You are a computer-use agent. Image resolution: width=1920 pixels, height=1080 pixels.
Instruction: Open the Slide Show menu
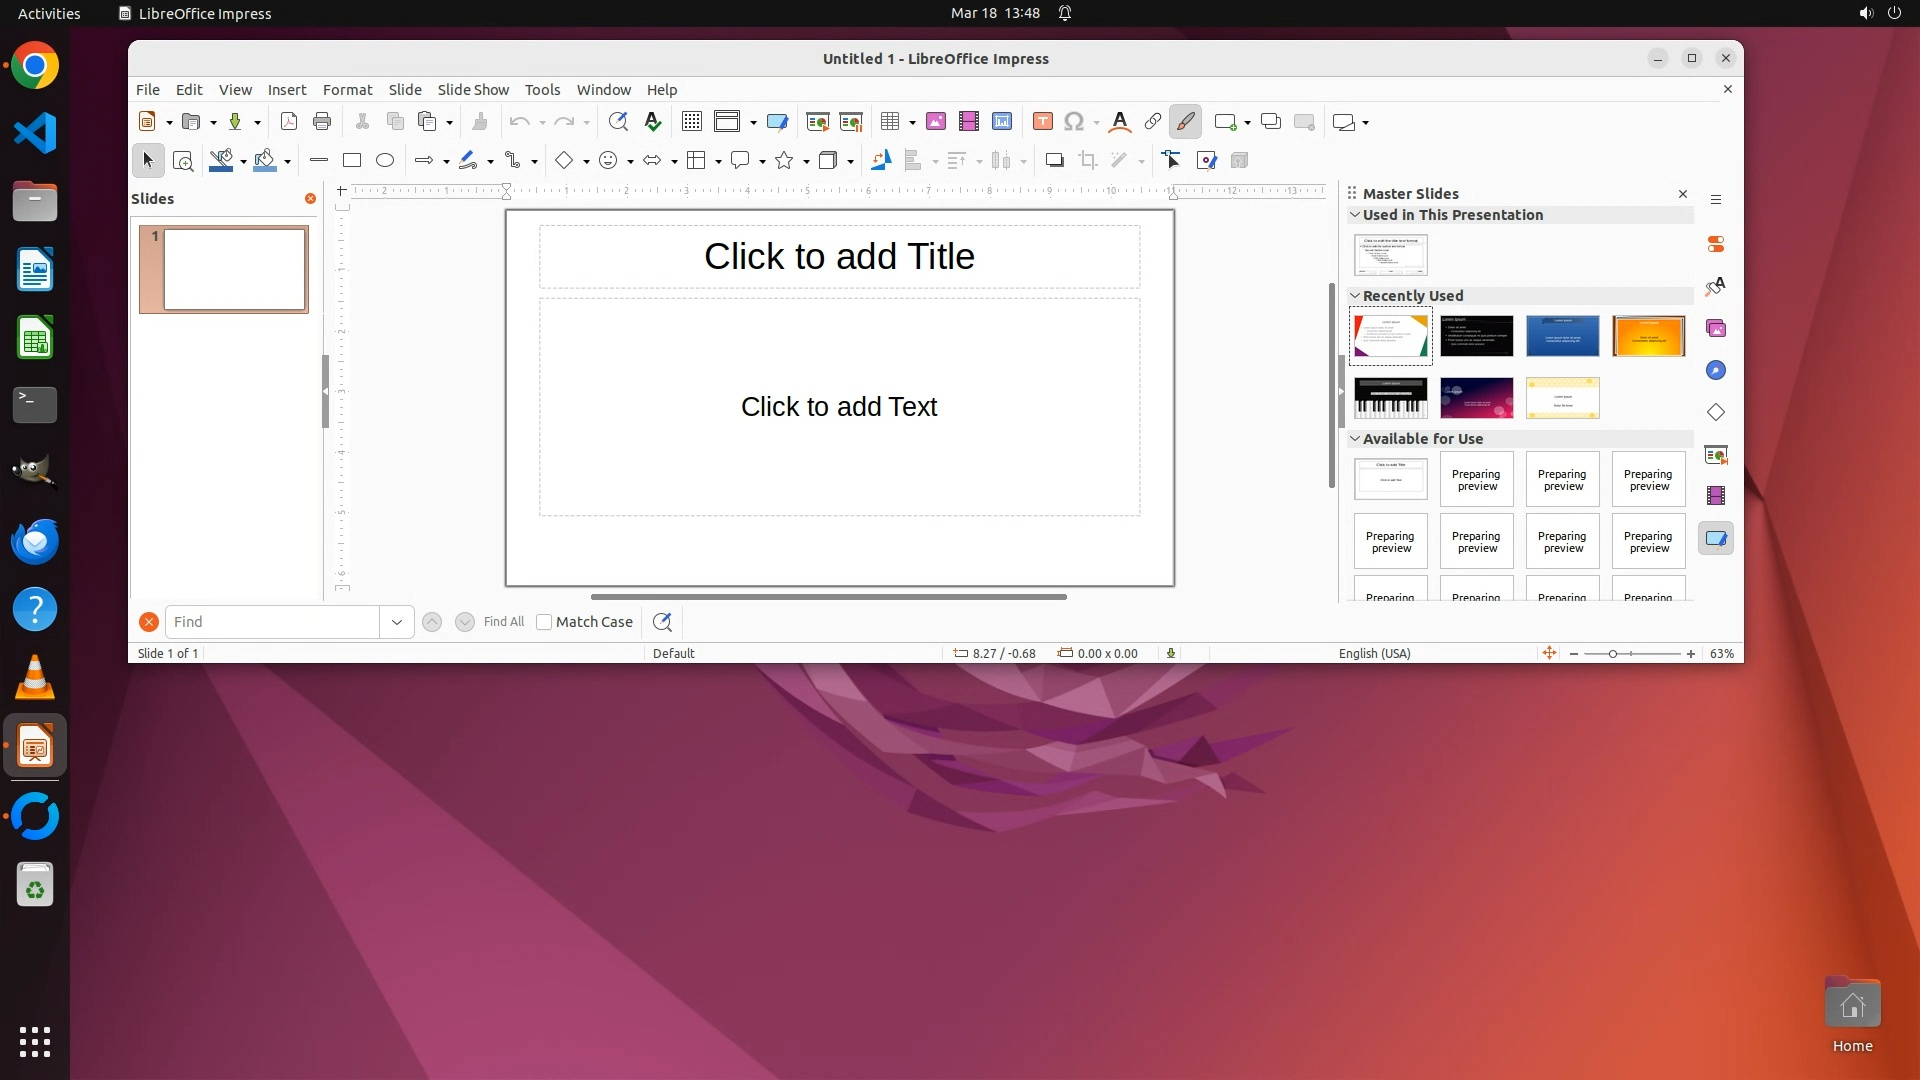(473, 90)
